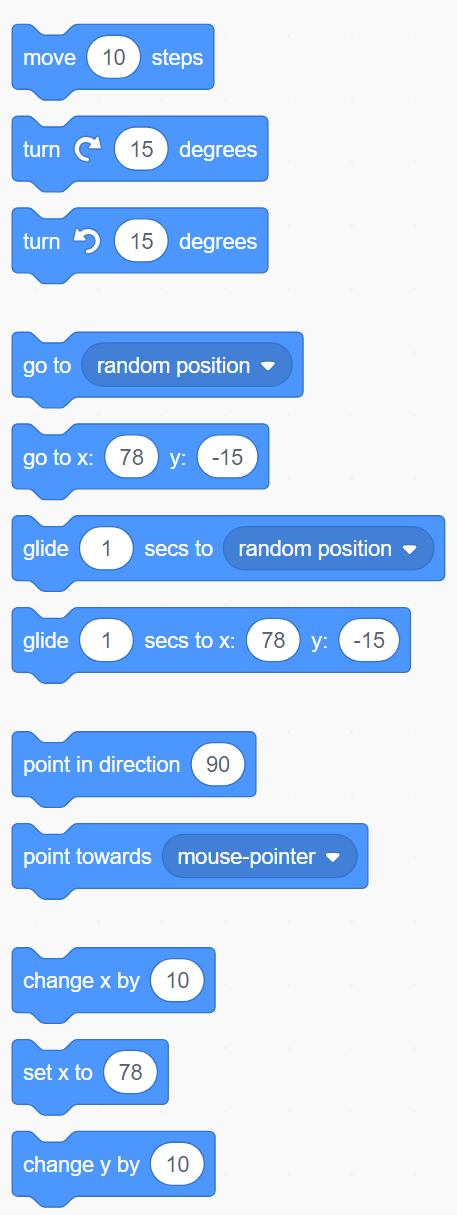This screenshot has height=1215, width=457.
Task: Click the point in direction 90 field
Action: (x=218, y=765)
